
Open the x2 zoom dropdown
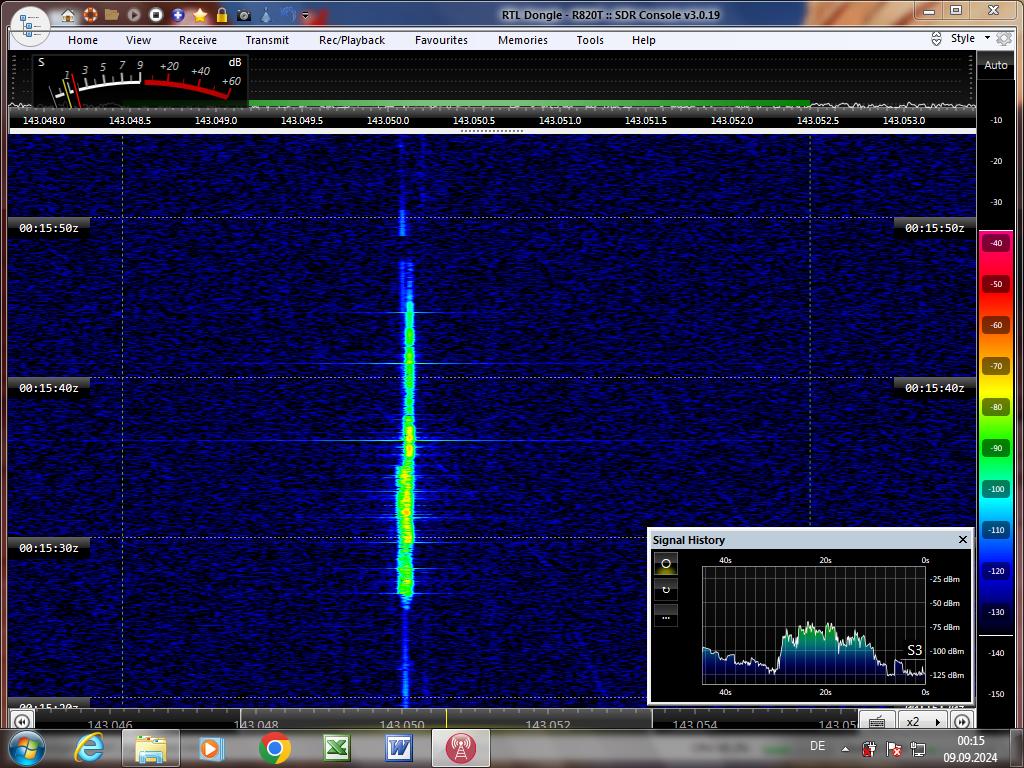coord(923,721)
